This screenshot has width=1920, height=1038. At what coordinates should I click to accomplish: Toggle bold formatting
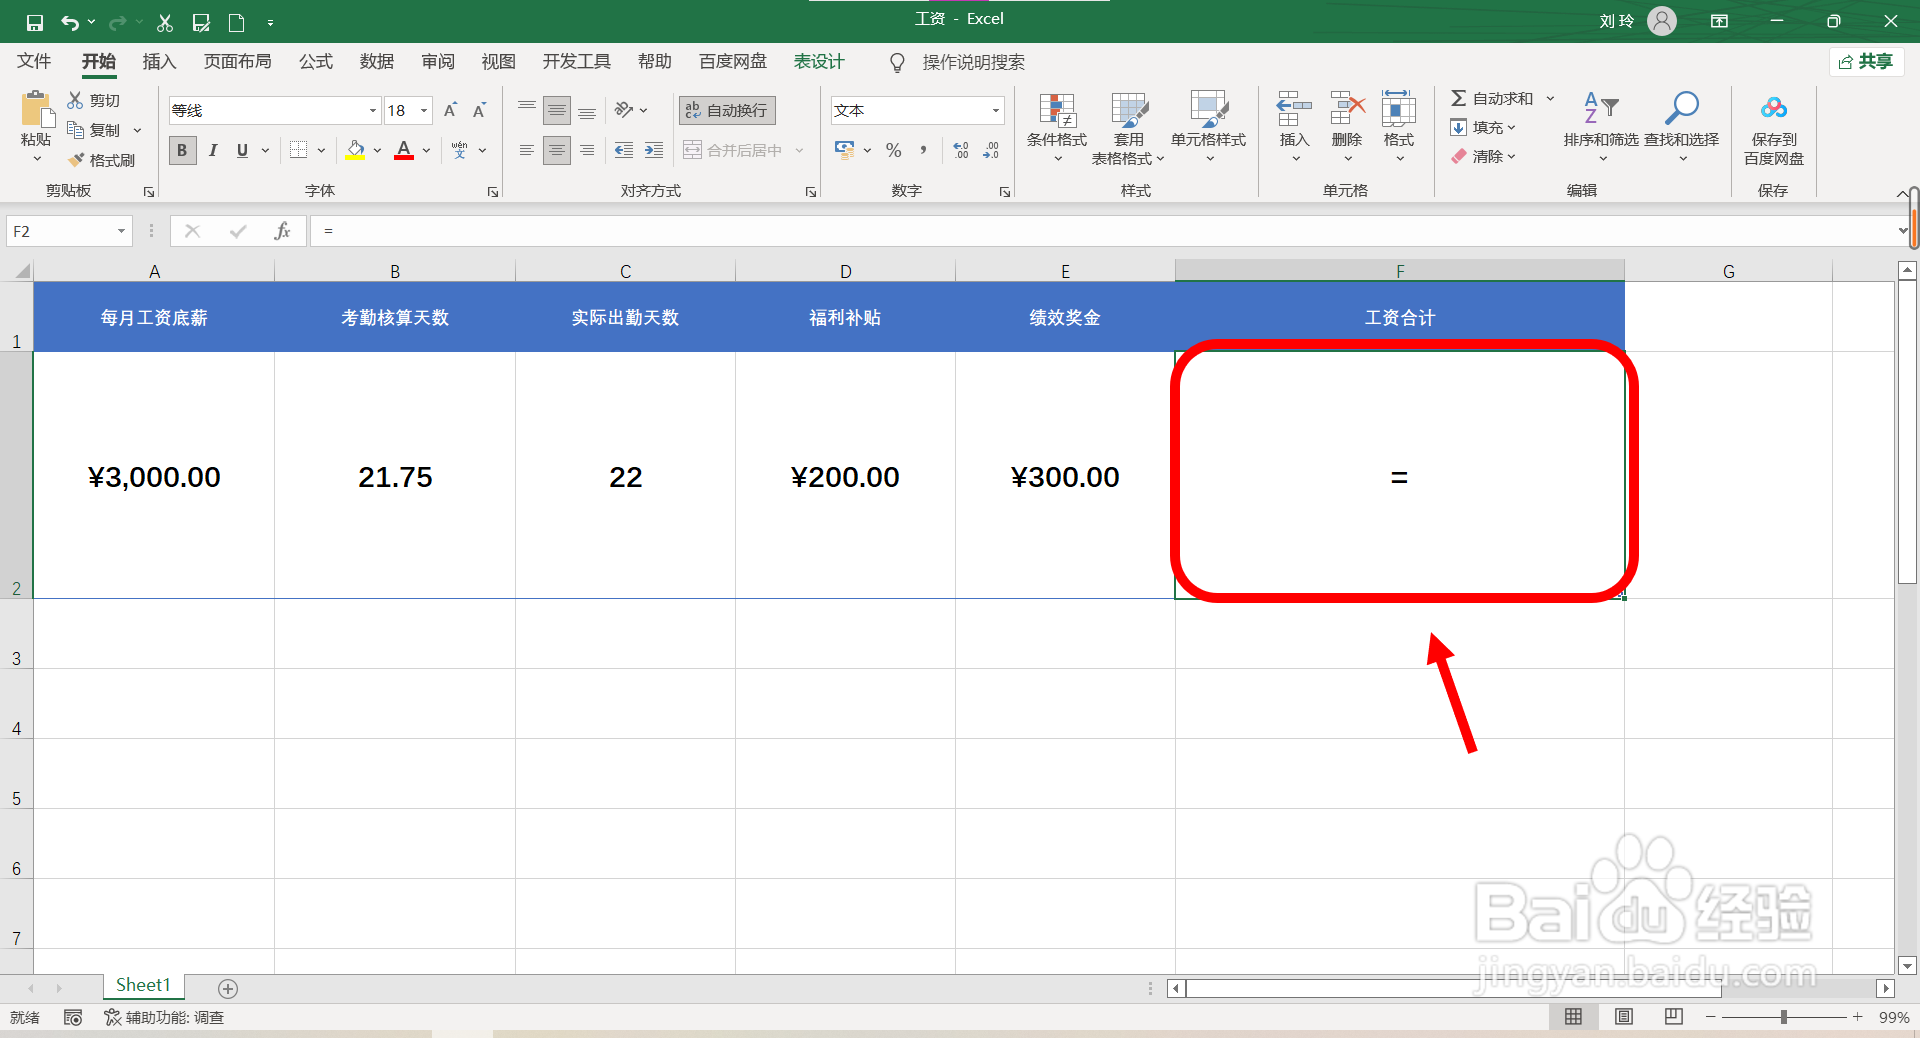(182, 150)
